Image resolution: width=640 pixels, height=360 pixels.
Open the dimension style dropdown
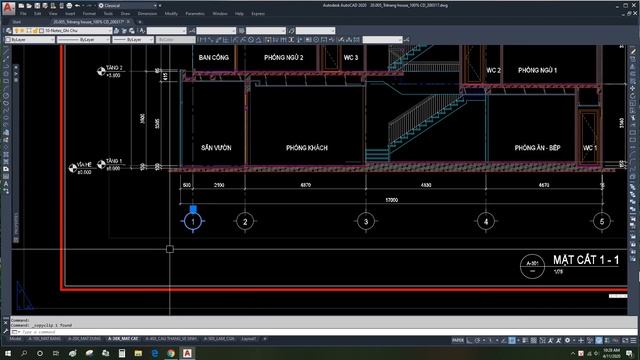coord(216,31)
